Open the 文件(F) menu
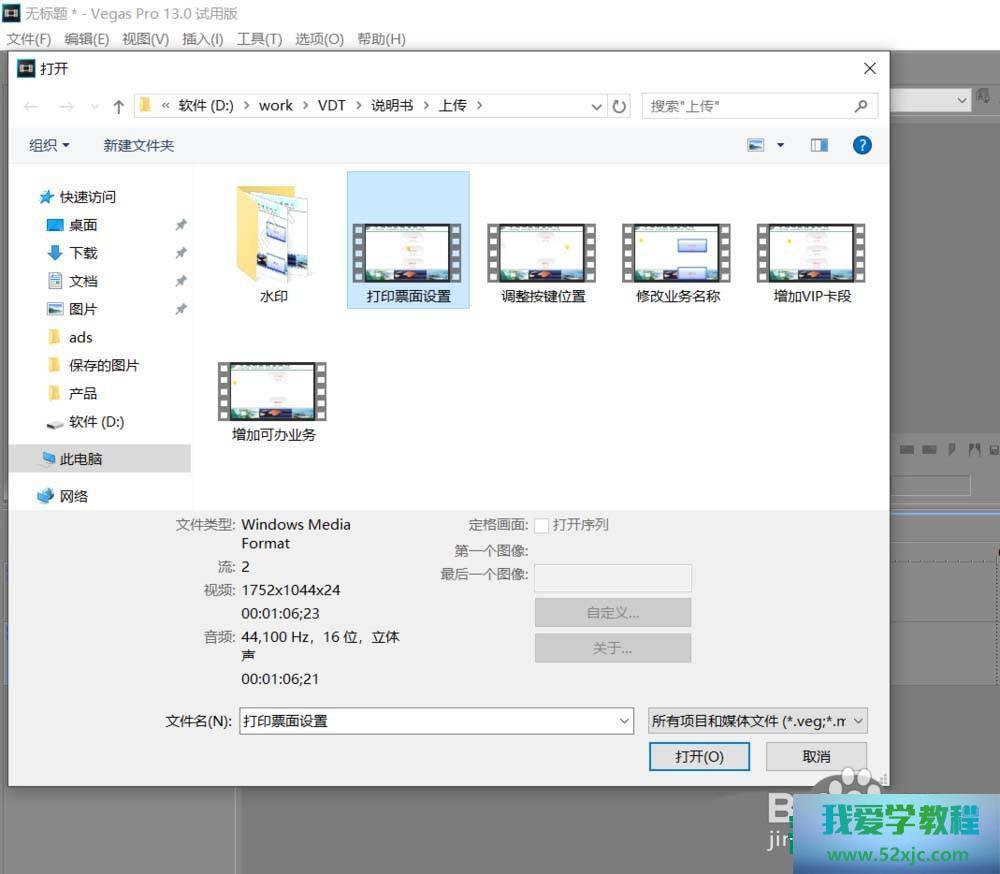Screen dimensions: 1000x874 pos(29,39)
